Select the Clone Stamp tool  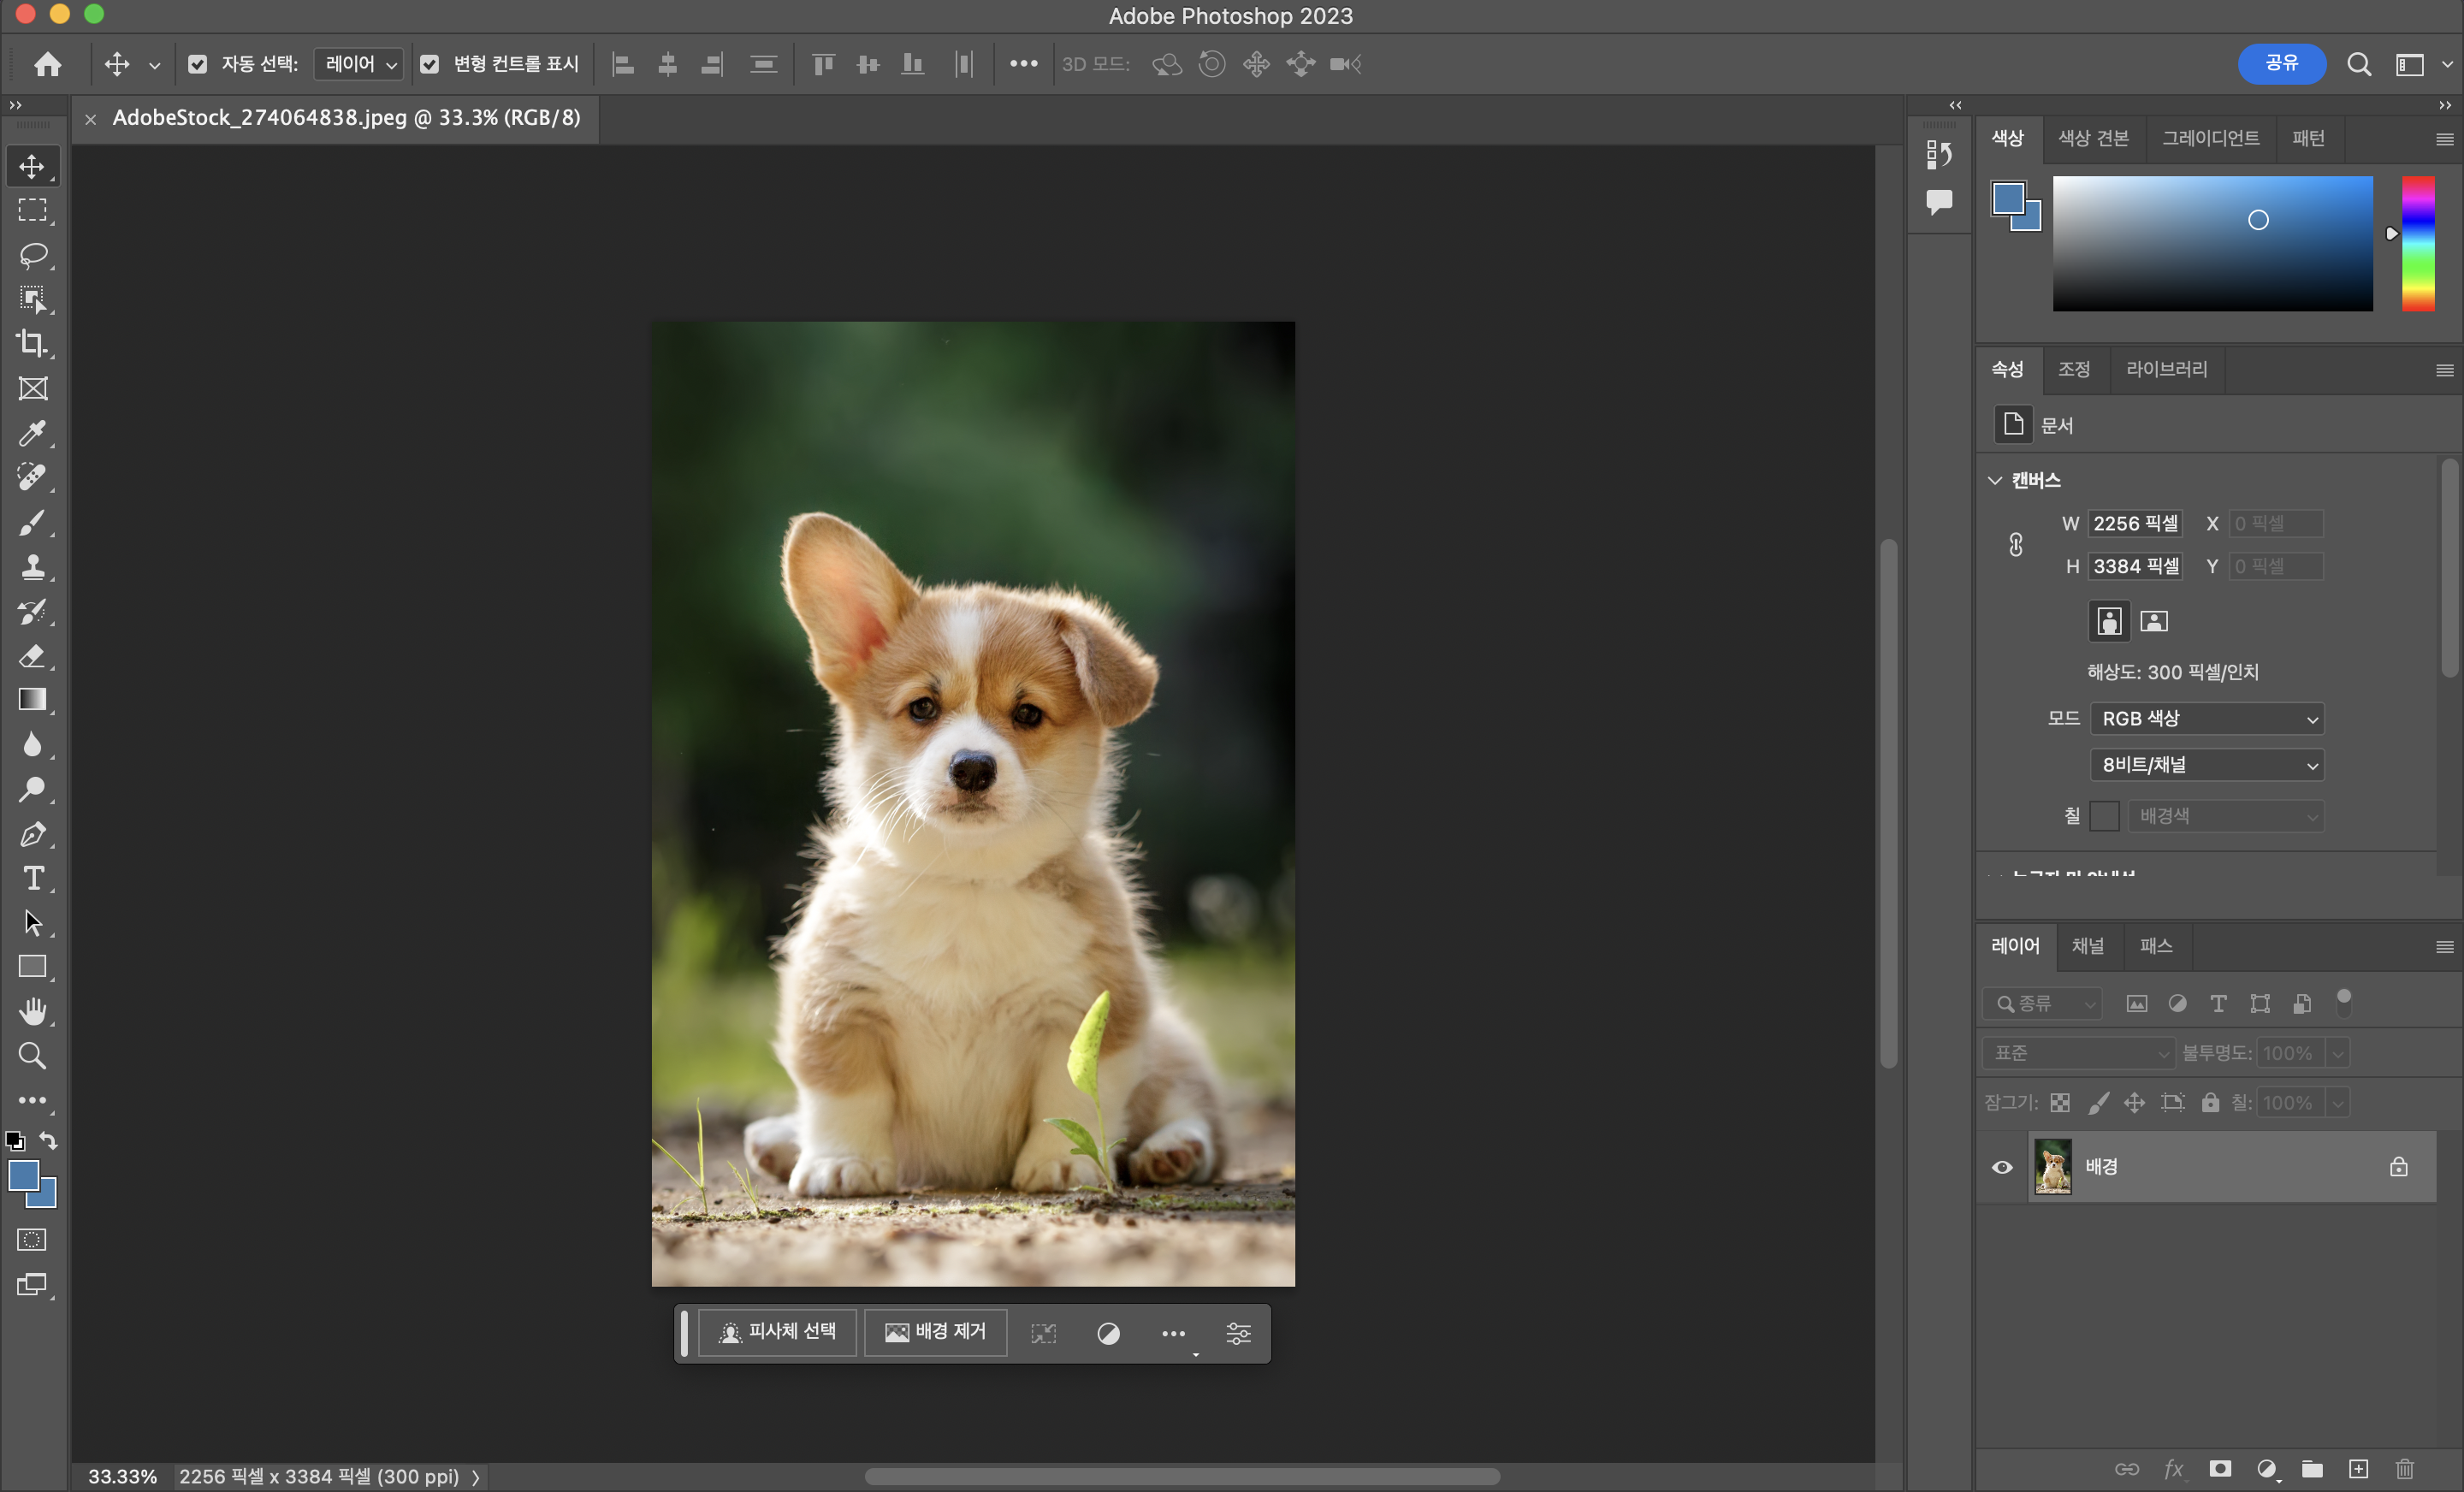pyautogui.click(x=33, y=567)
